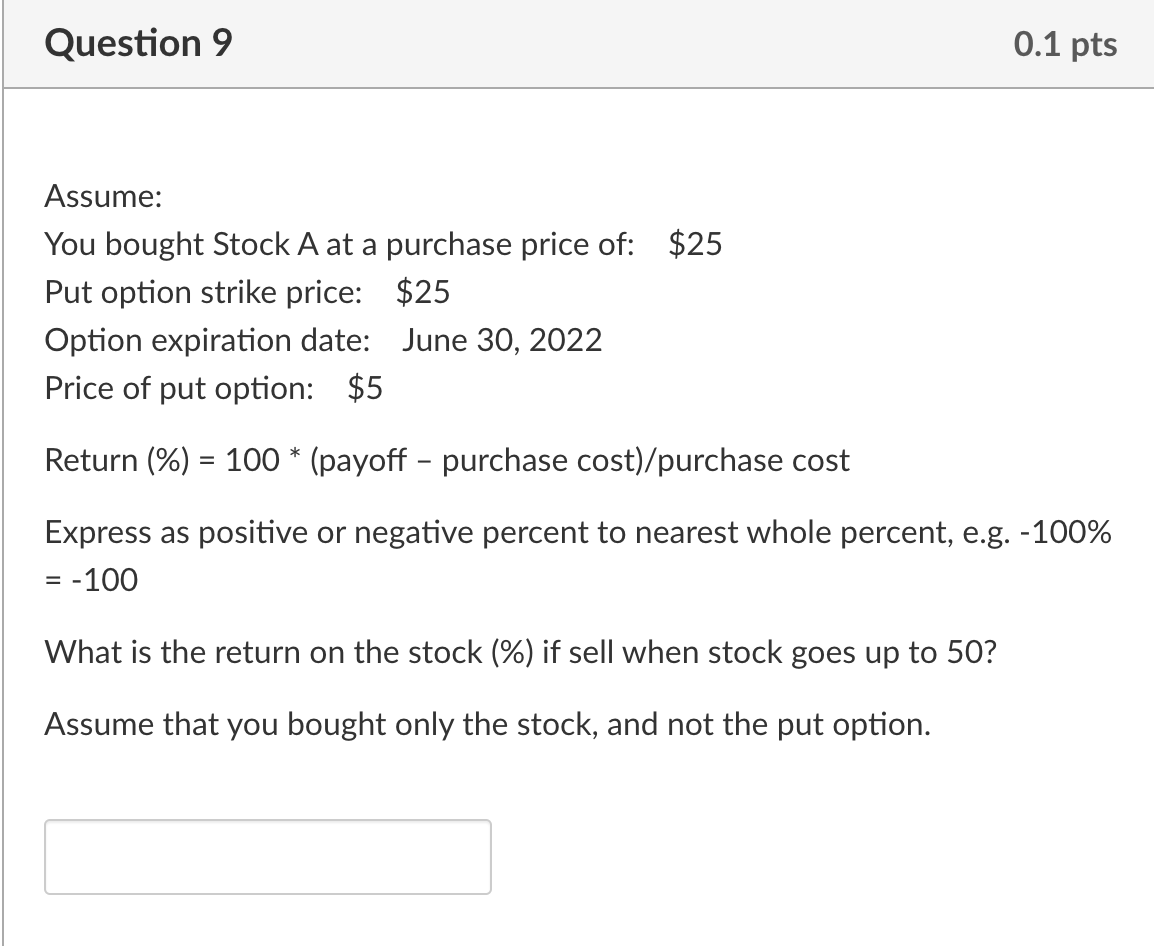Click the gray question title bar

[577, 43]
